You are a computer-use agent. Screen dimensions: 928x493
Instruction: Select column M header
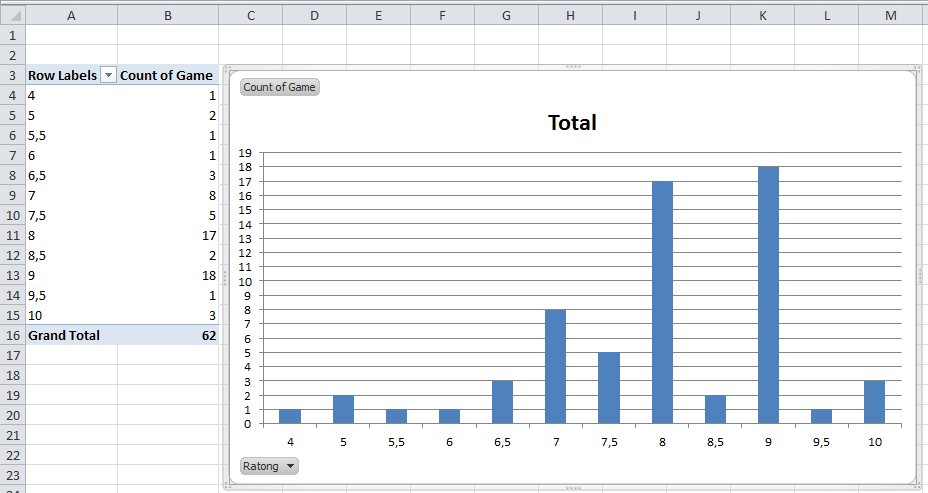point(891,15)
